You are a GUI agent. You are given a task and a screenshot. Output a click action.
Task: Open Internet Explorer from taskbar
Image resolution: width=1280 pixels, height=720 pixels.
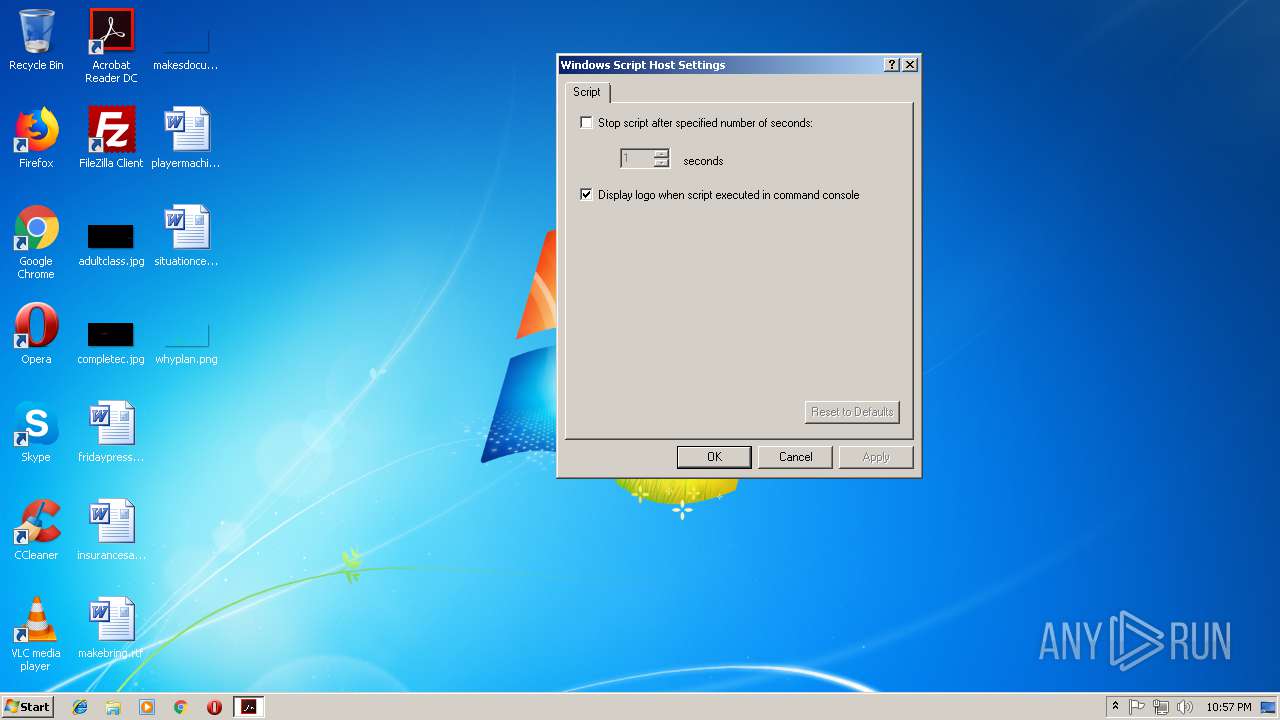point(80,707)
